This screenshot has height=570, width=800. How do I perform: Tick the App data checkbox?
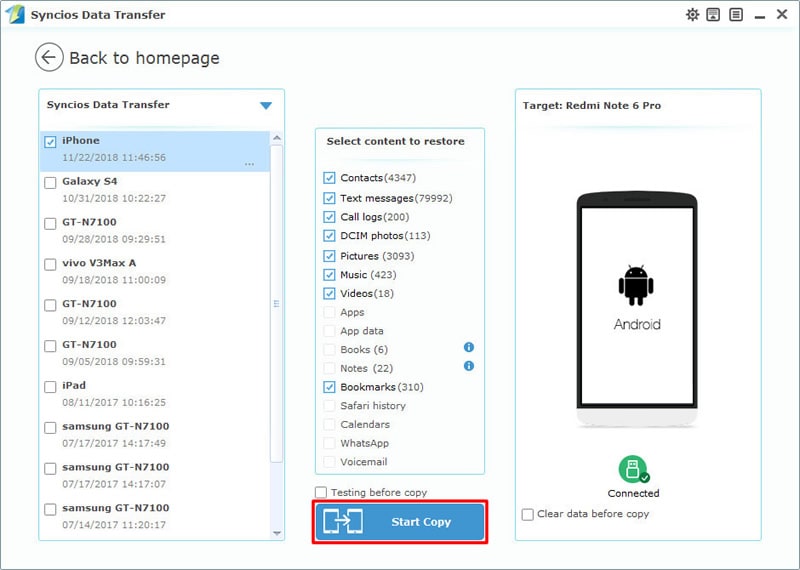point(329,331)
